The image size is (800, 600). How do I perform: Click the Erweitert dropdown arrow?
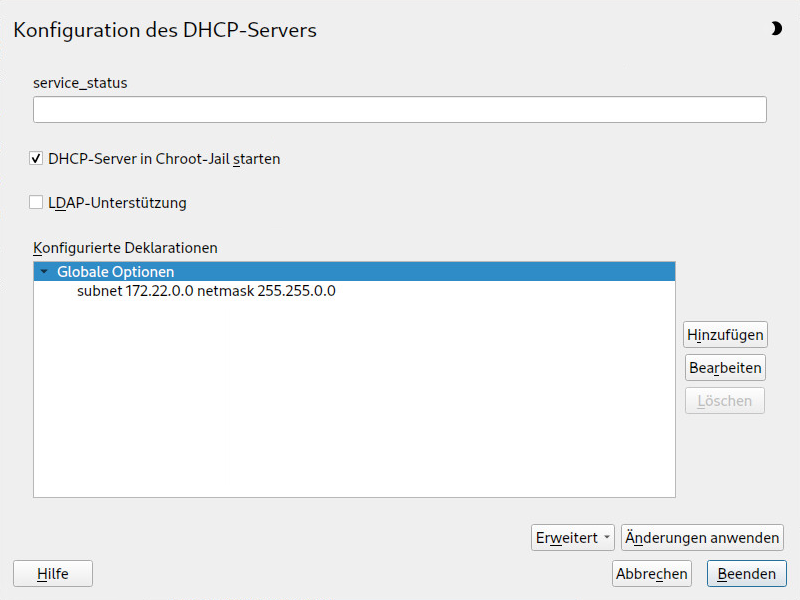click(607, 537)
